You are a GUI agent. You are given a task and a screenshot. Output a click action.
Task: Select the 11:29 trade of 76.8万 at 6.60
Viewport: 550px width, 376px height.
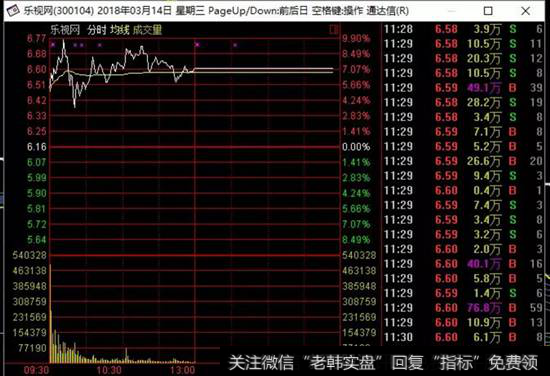coord(463,308)
